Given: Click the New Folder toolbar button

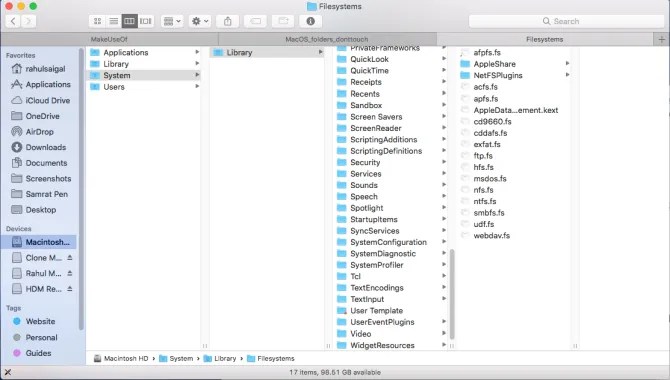Looking at the screenshot, I should coord(283,21).
